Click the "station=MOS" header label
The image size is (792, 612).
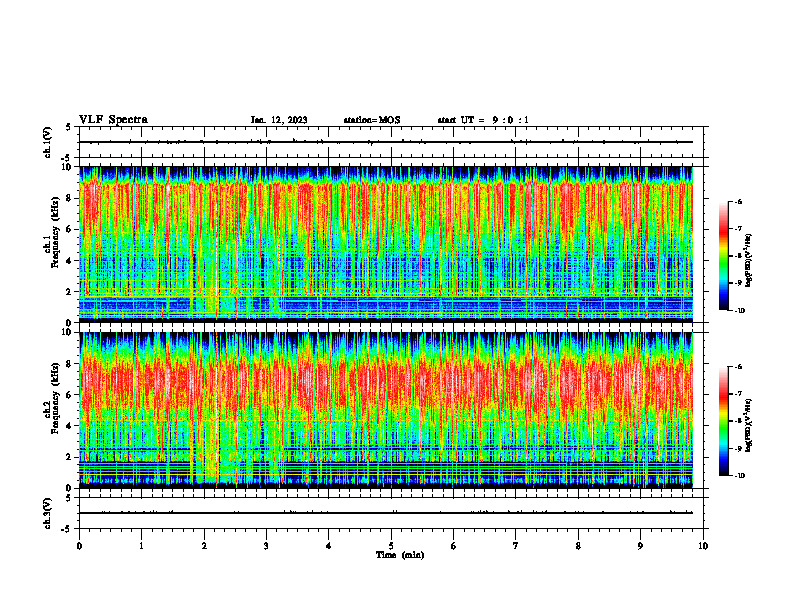372,120
